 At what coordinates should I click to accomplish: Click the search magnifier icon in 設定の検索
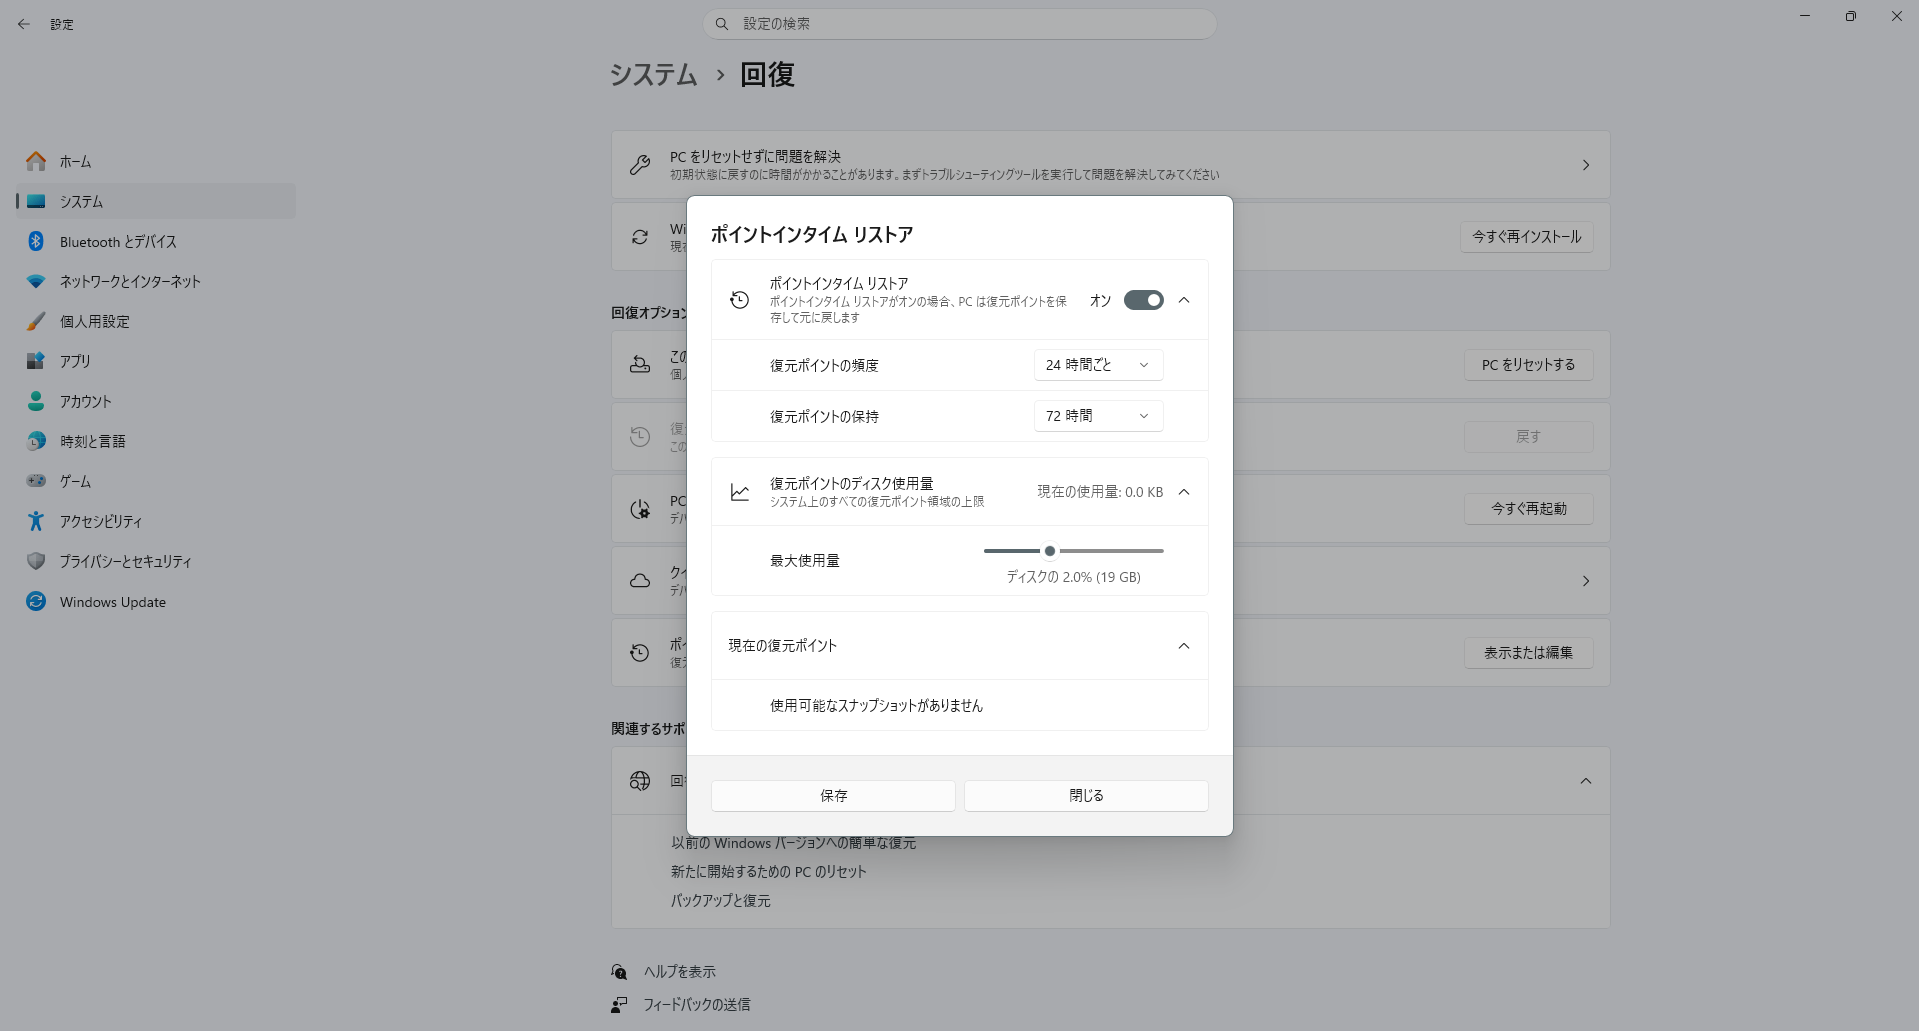(722, 24)
